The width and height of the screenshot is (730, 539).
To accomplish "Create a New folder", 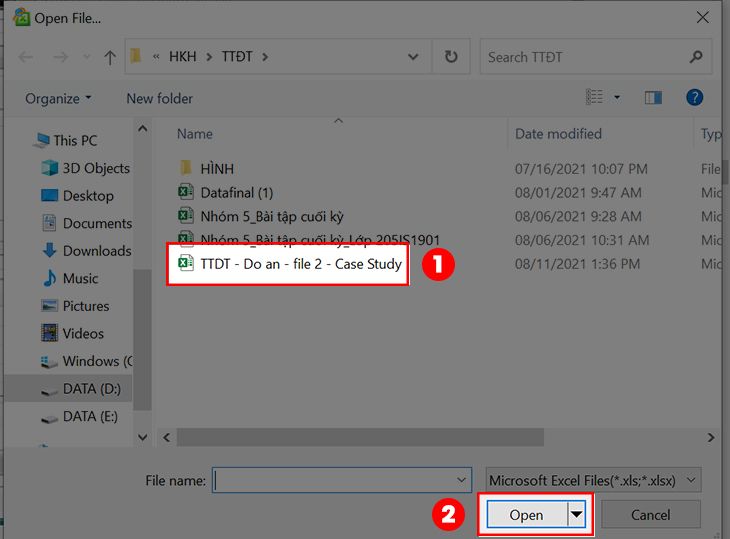I will [159, 98].
